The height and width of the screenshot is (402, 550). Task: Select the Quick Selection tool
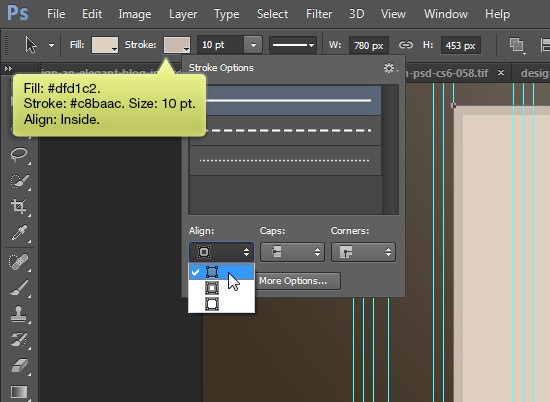point(19,181)
